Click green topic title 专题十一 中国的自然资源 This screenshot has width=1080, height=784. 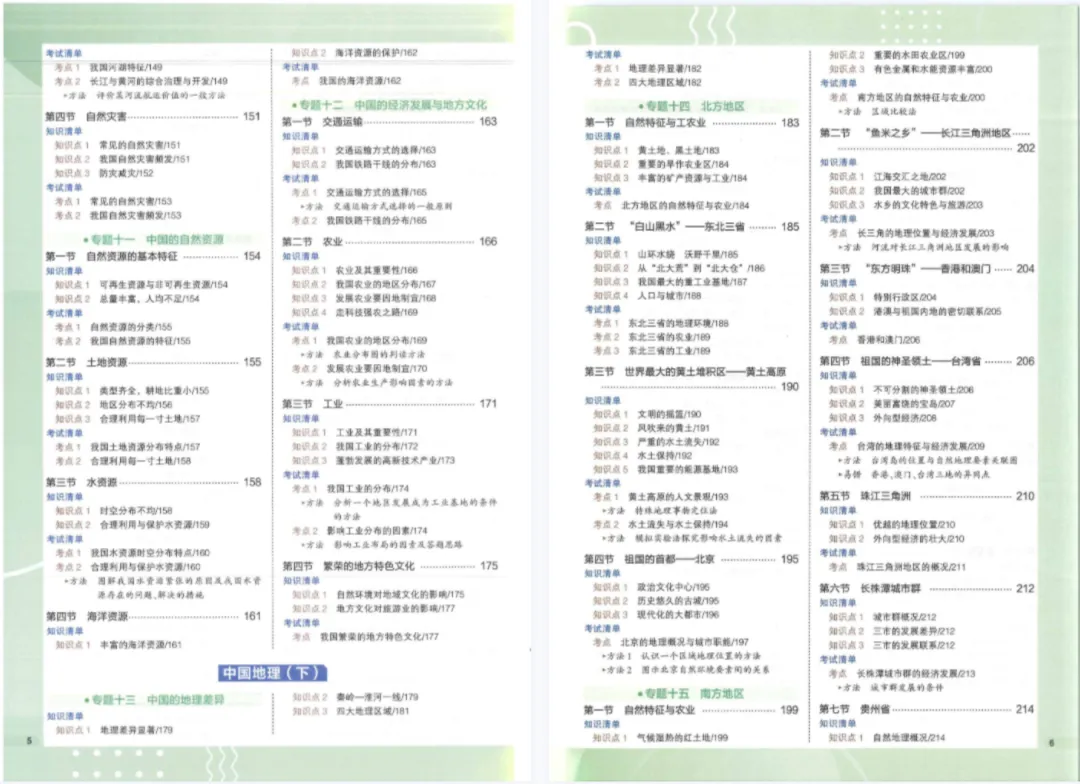coord(156,239)
